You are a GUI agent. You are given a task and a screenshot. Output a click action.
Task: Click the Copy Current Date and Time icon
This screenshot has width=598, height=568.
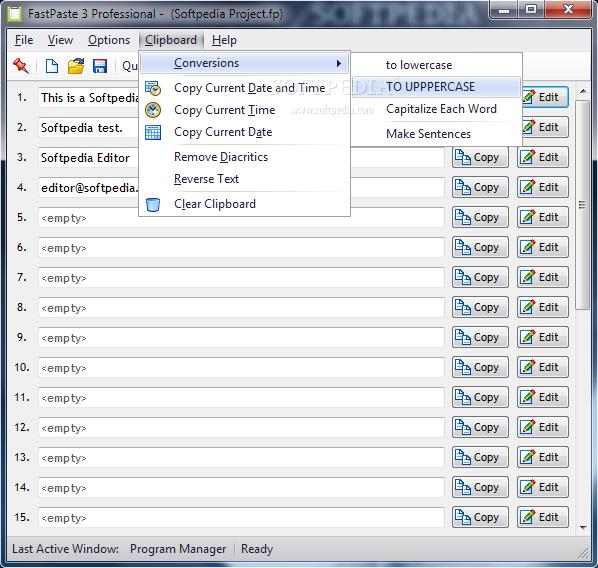tap(153, 88)
